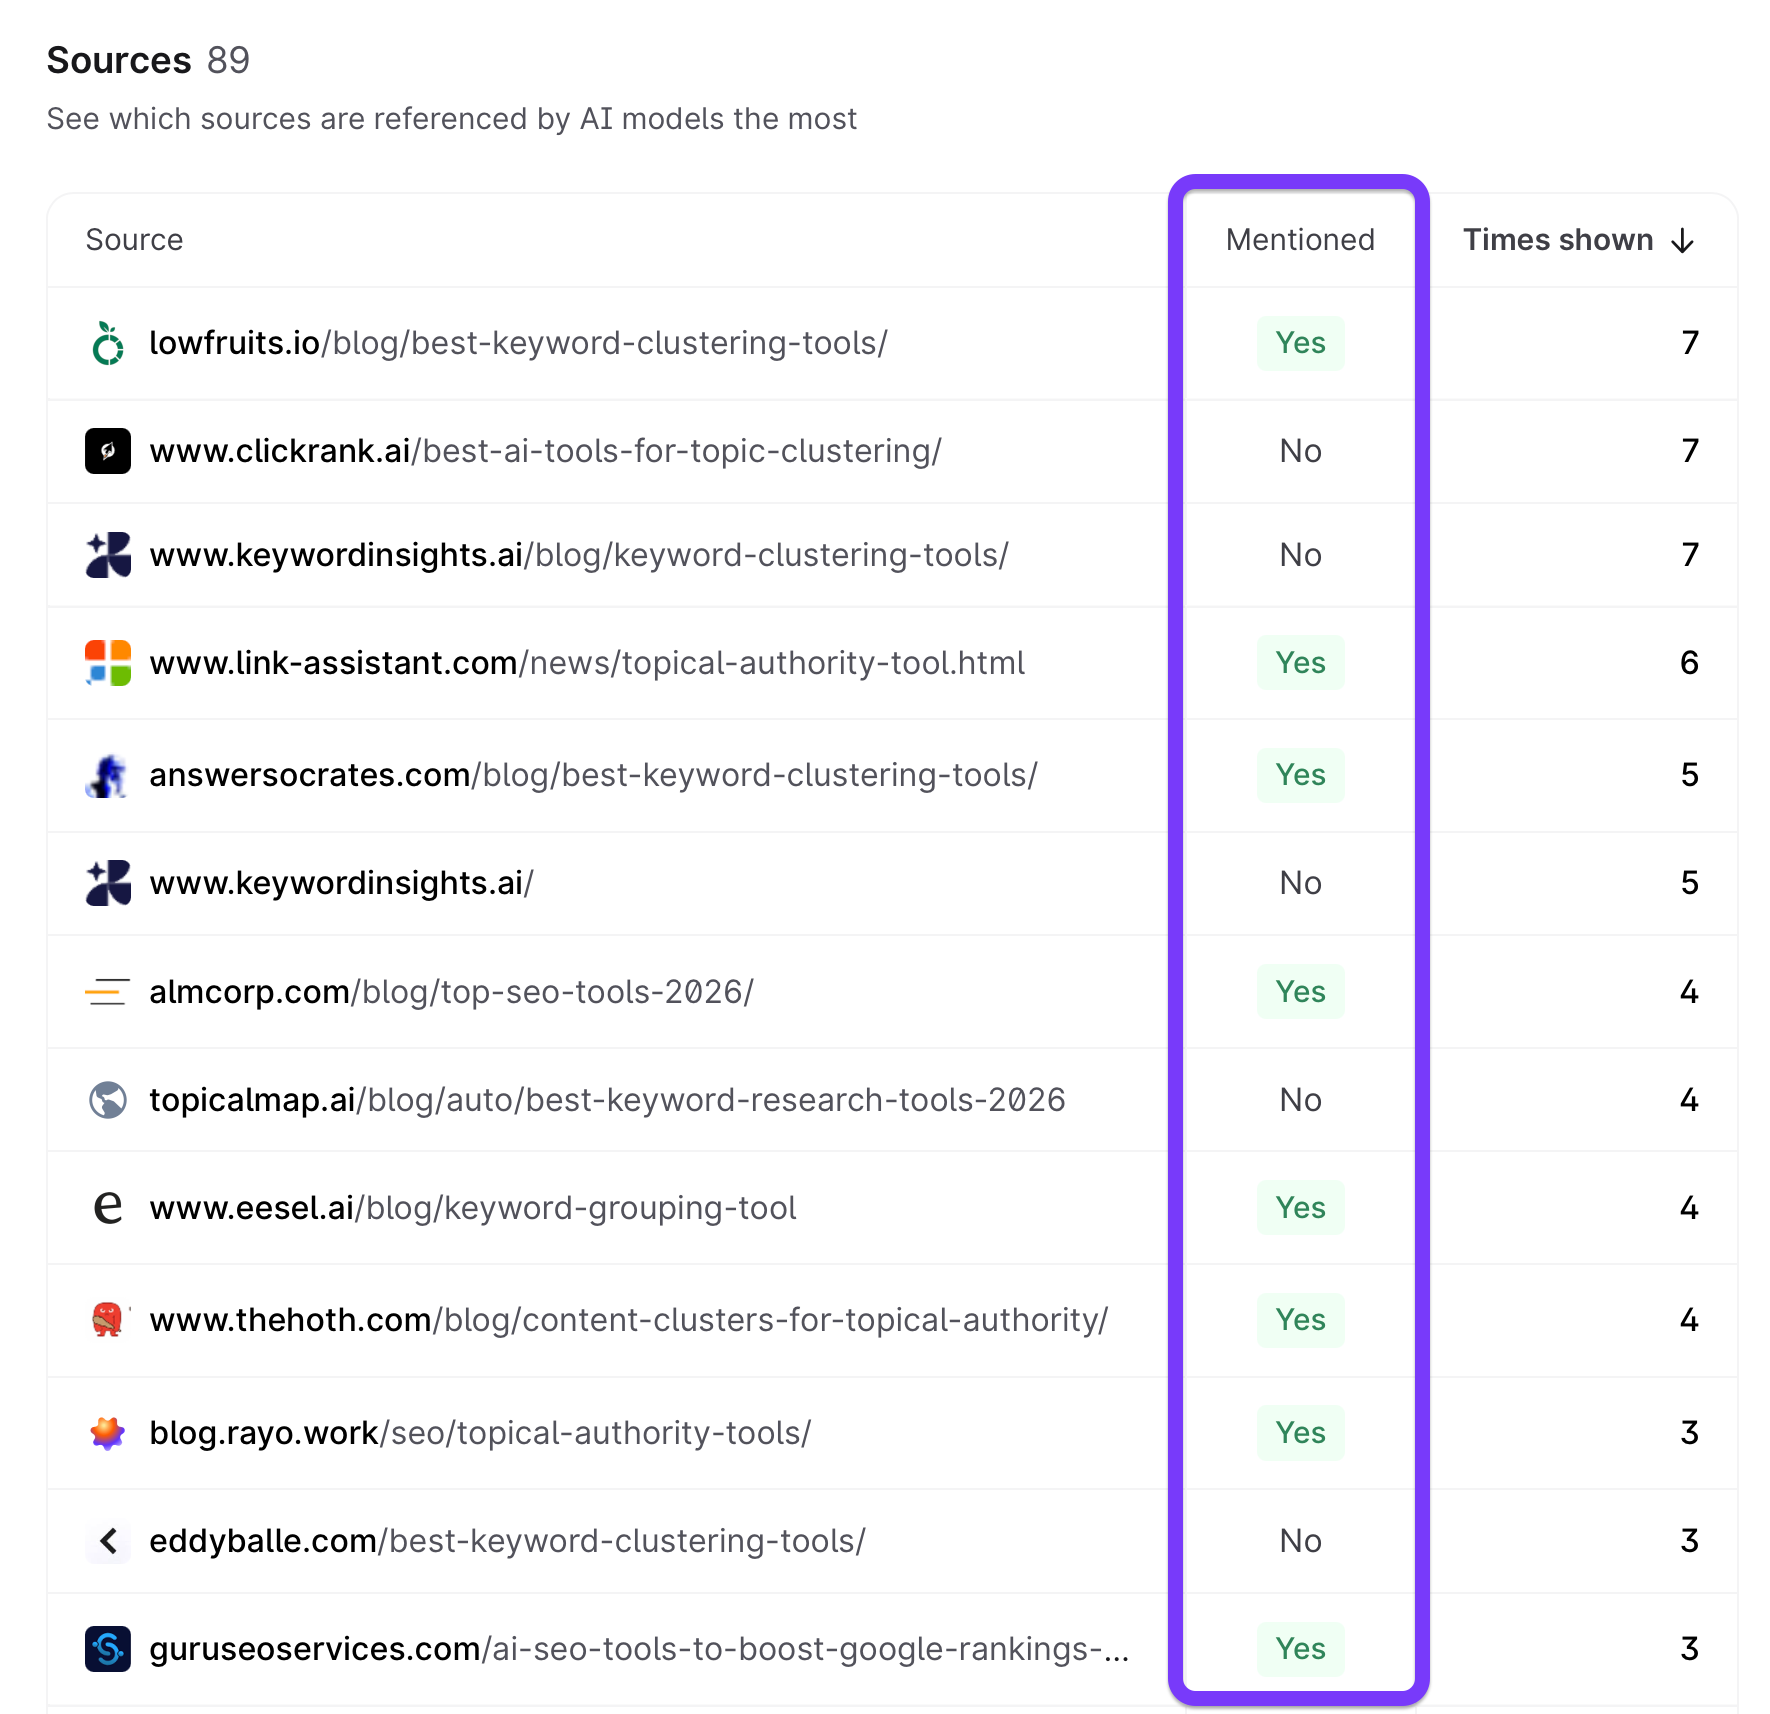
Task: Open the www.keywordinsights.ai/ homepage link
Action: tap(341, 883)
